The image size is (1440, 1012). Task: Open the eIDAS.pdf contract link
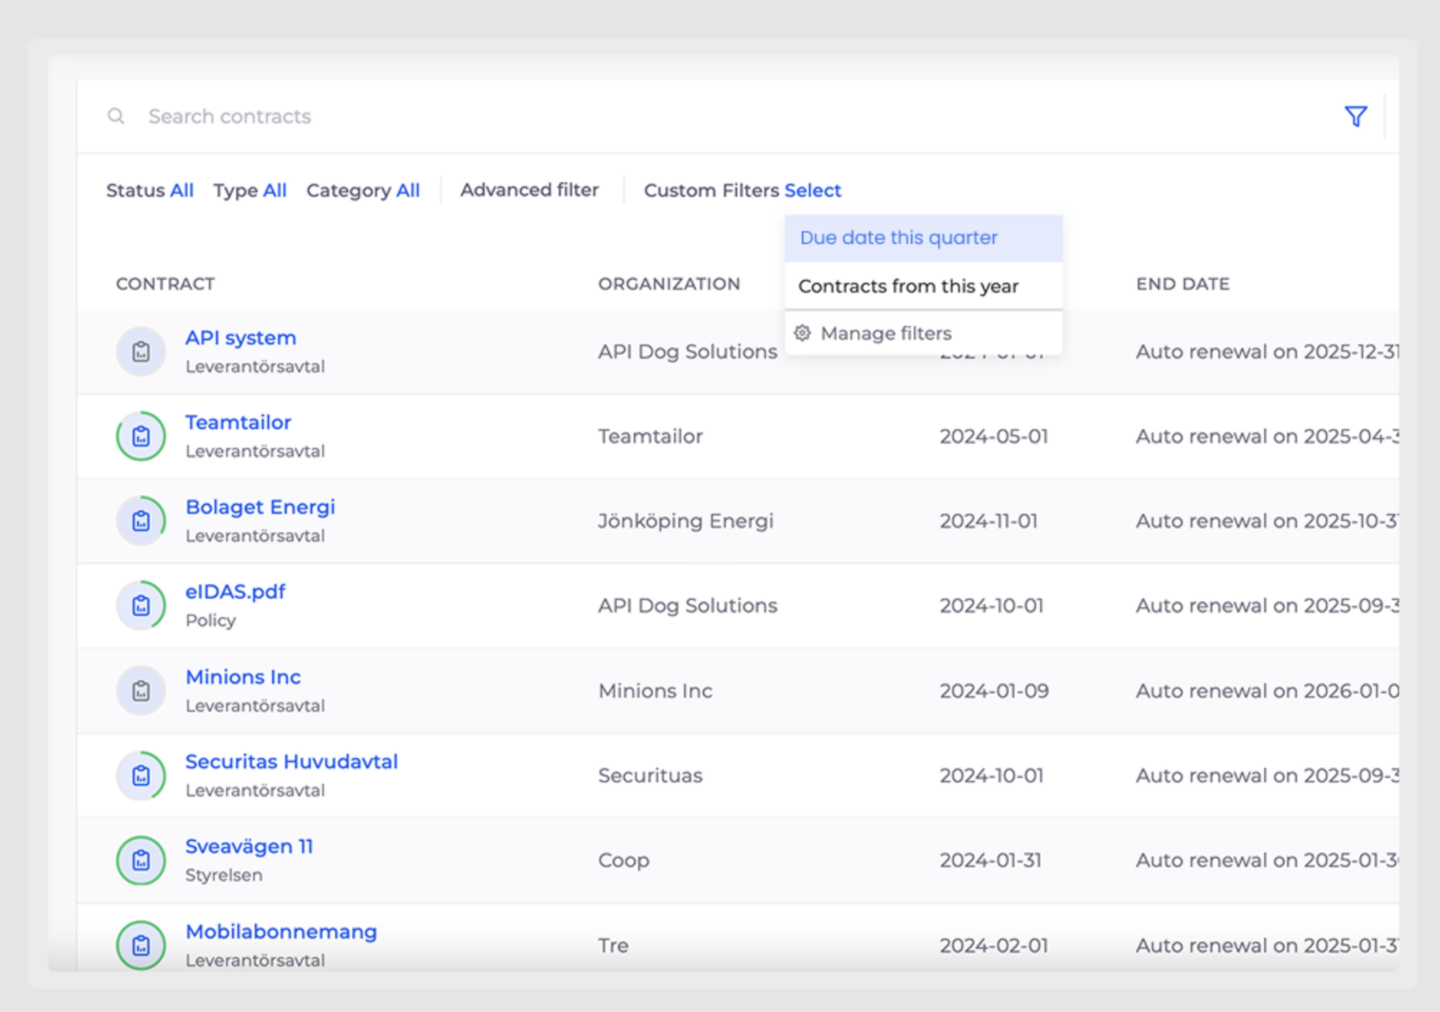[235, 592]
